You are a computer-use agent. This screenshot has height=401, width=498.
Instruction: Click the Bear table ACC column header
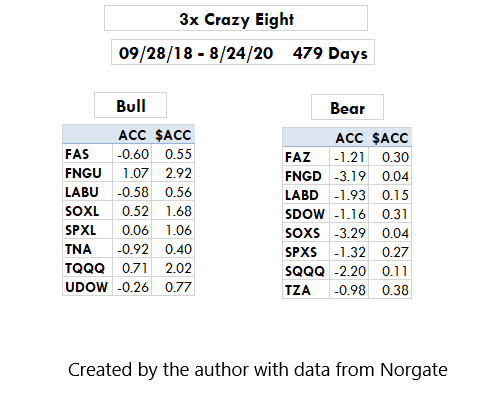tap(349, 137)
